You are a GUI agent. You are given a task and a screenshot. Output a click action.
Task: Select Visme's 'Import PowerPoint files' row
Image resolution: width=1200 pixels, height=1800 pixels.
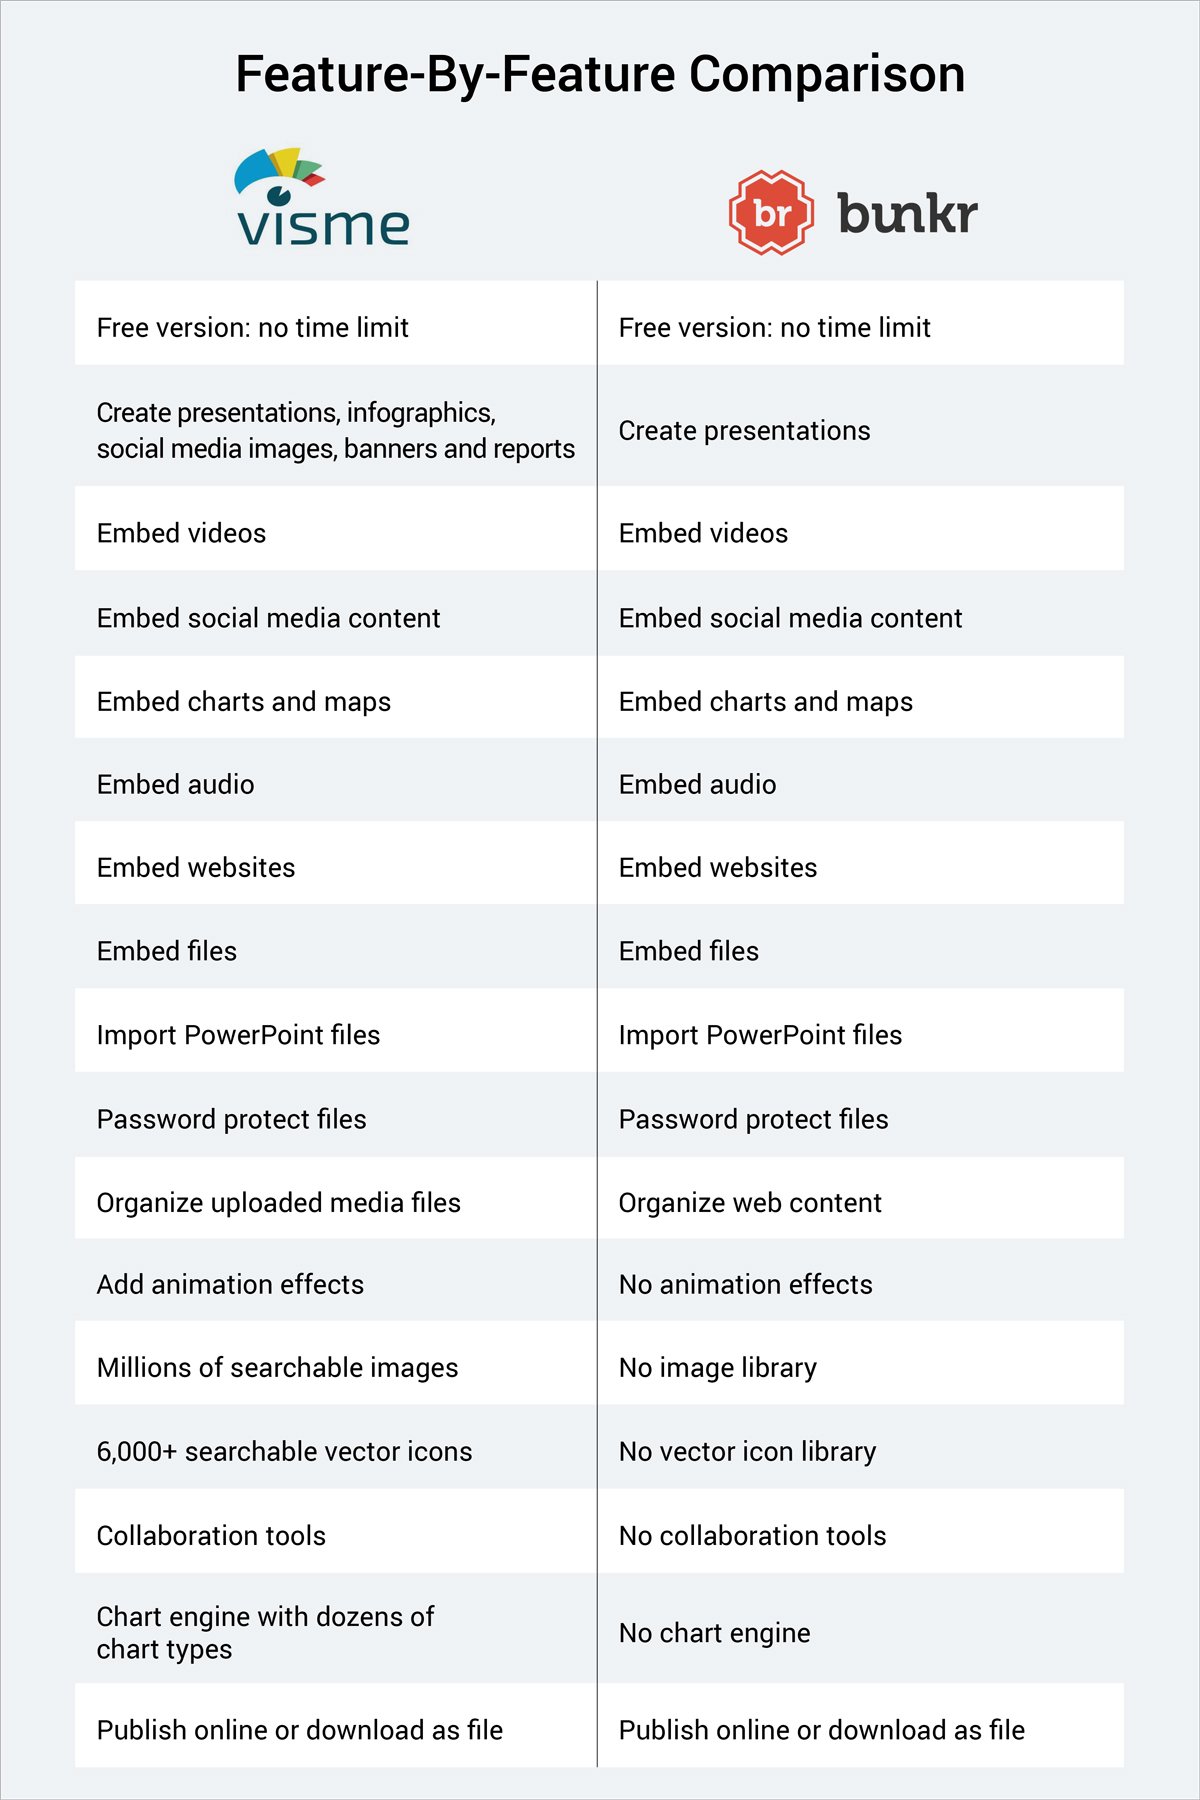tap(336, 1031)
